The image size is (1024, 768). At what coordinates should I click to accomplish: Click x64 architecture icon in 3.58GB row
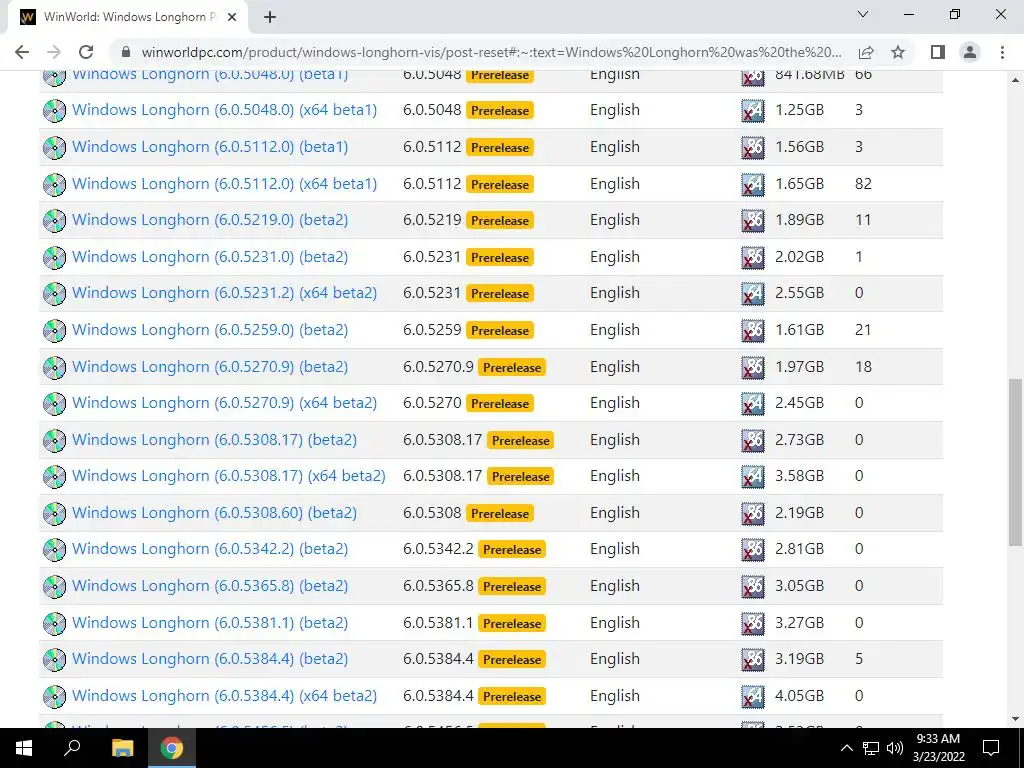(753, 477)
